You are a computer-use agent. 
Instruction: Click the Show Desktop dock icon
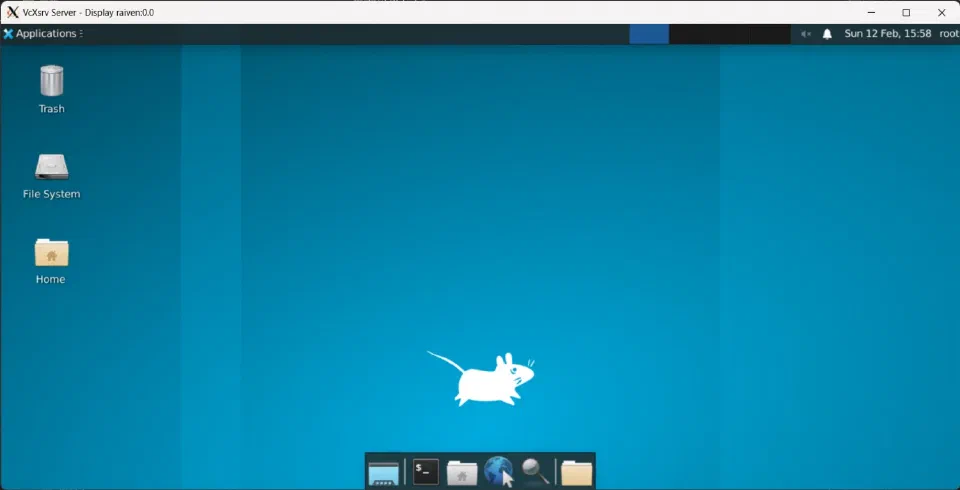[384, 473]
